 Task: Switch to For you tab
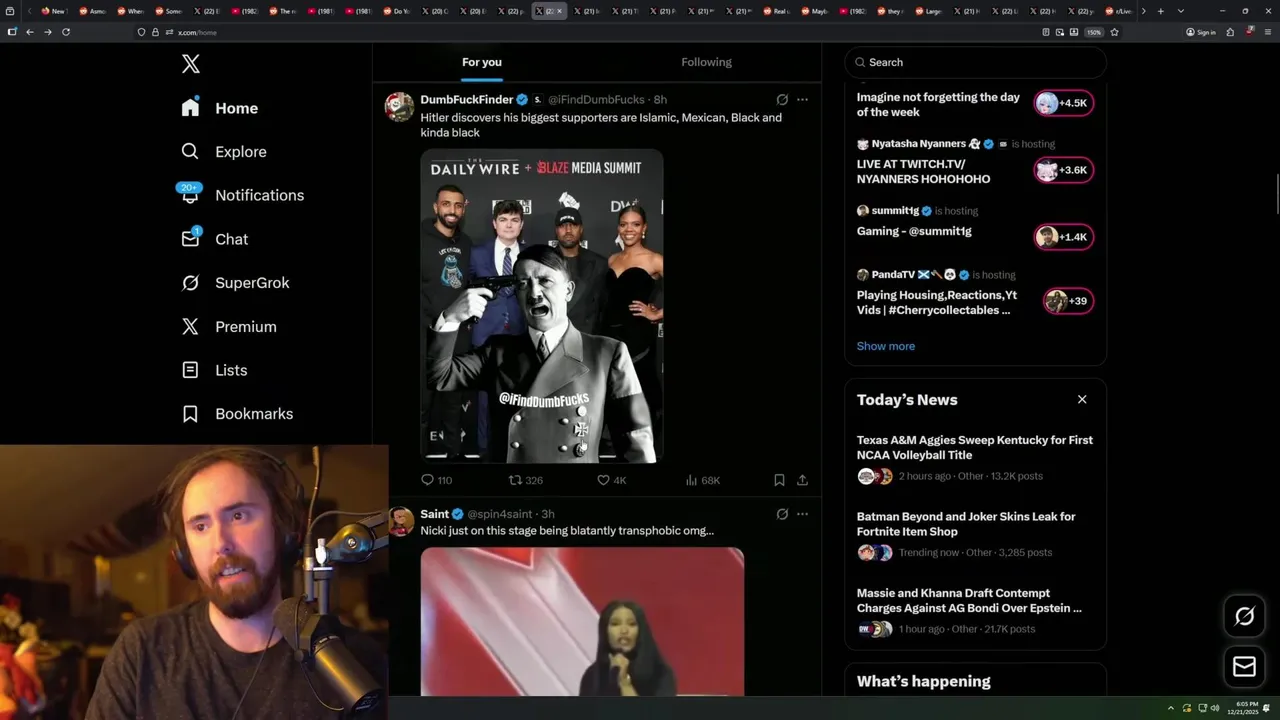click(x=482, y=62)
